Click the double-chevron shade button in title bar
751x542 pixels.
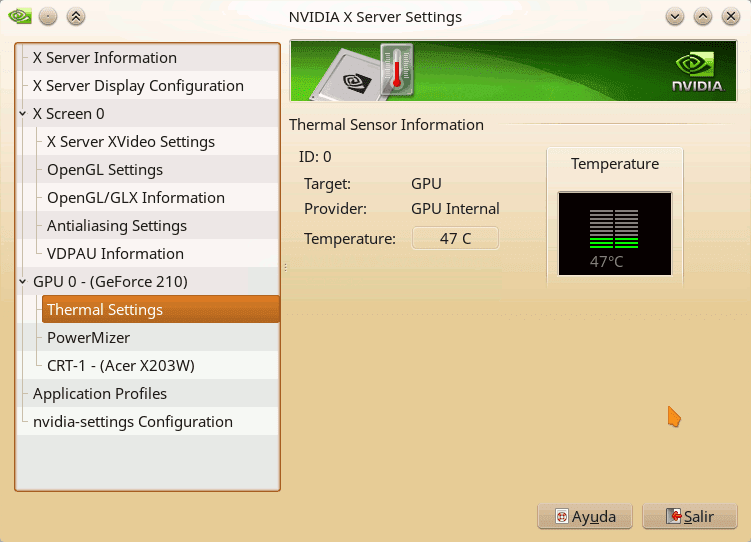(76, 17)
